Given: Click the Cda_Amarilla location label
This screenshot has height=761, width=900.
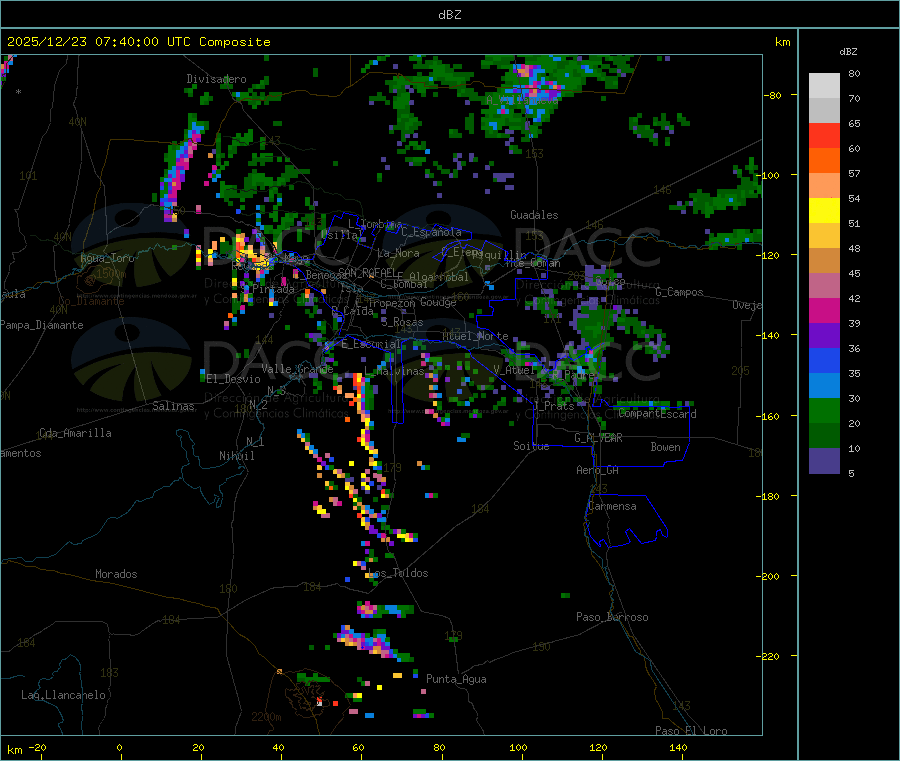Looking at the screenshot, I should click(x=75, y=433).
